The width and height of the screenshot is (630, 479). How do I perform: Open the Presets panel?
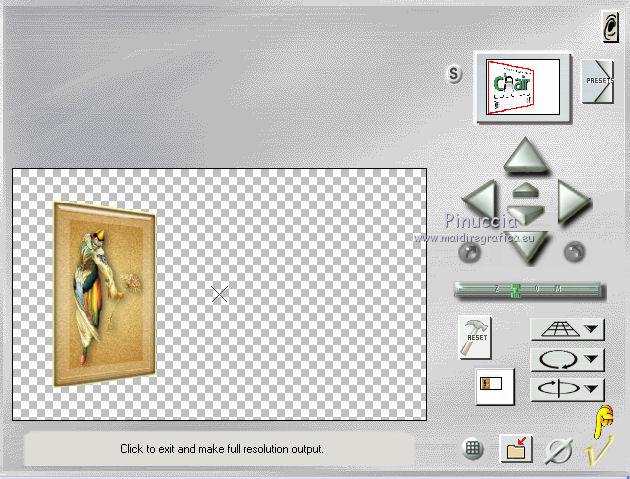click(x=597, y=82)
